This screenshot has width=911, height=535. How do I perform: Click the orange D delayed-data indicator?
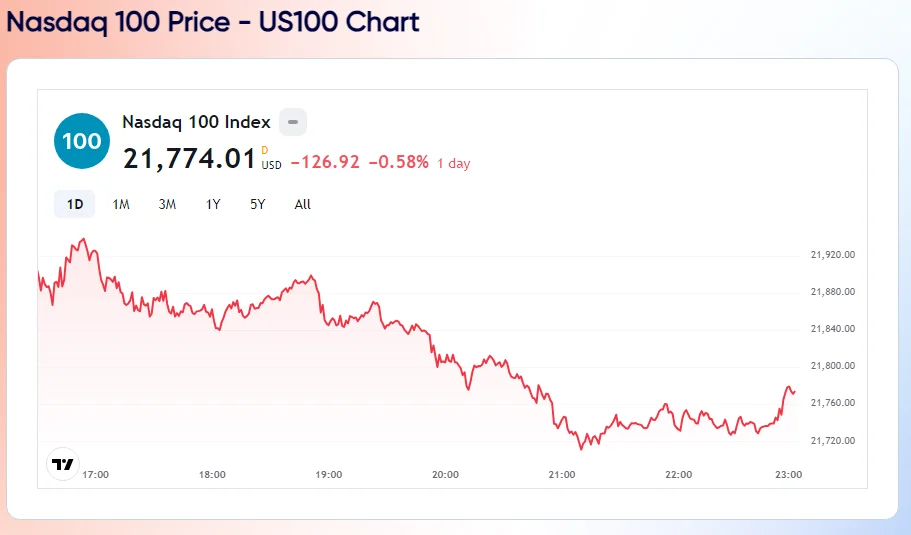click(x=265, y=150)
